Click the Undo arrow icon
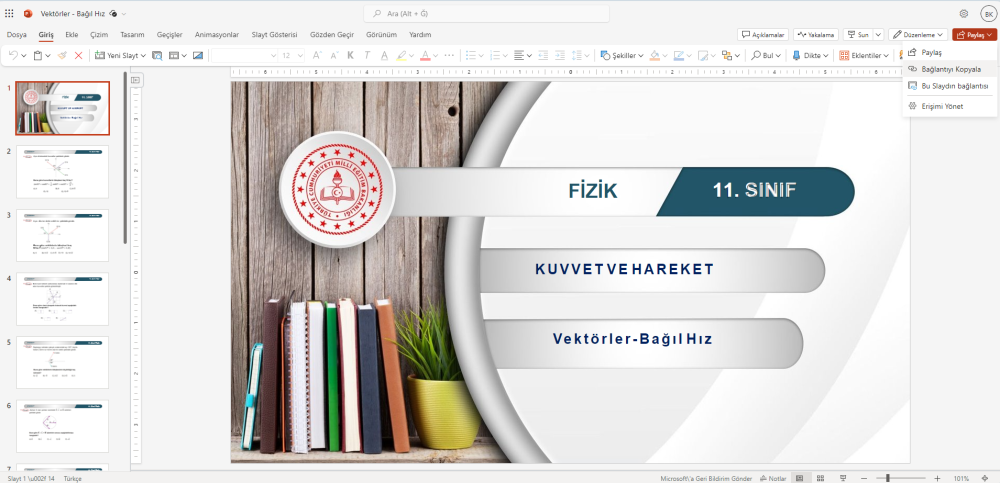Screen dimensions: 1000x483 coord(13,56)
